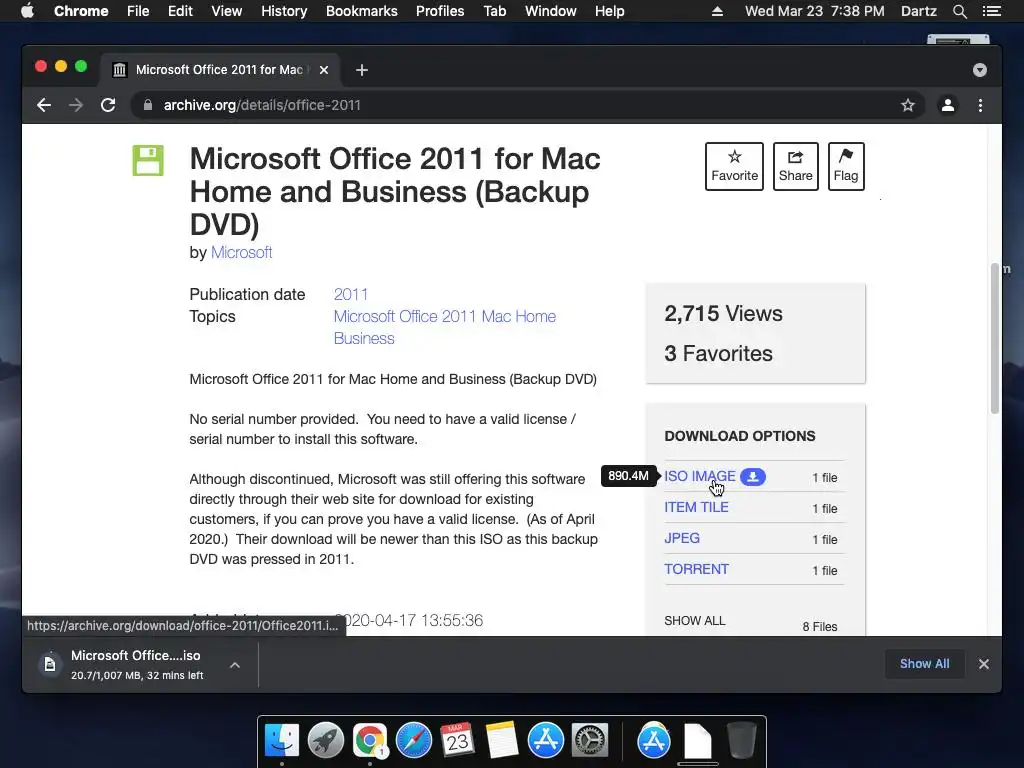Image resolution: width=1024 pixels, height=768 pixels.
Task: Open the tab search dropdown arrow
Action: pos(980,70)
